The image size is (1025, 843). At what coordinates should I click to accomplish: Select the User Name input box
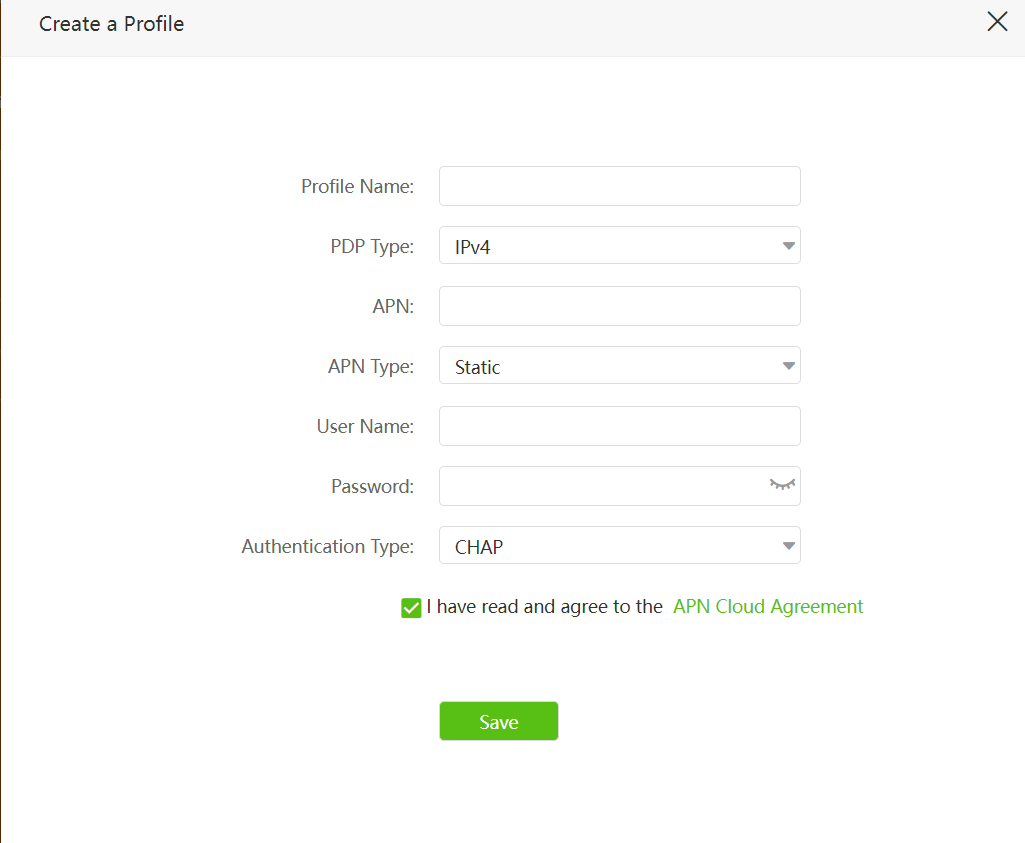(x=619, y=426)
